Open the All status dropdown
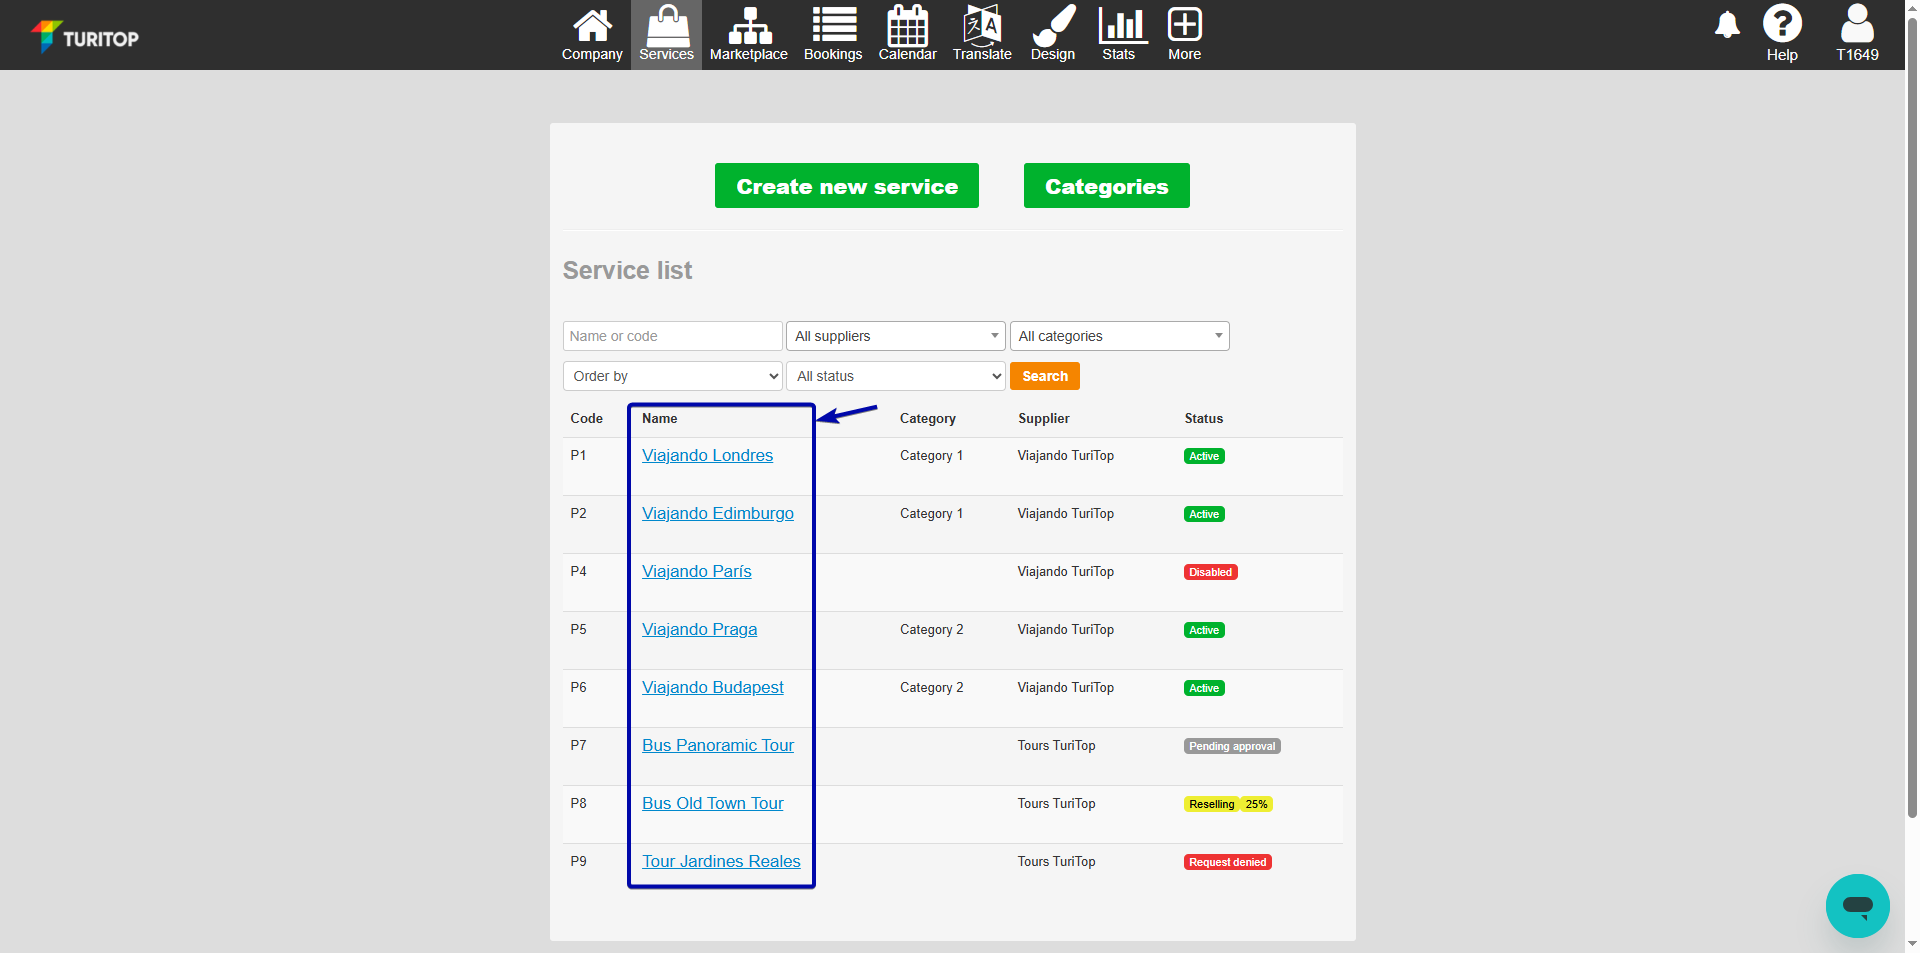Viewport: 1920px width, 953px height. [895, 376]
